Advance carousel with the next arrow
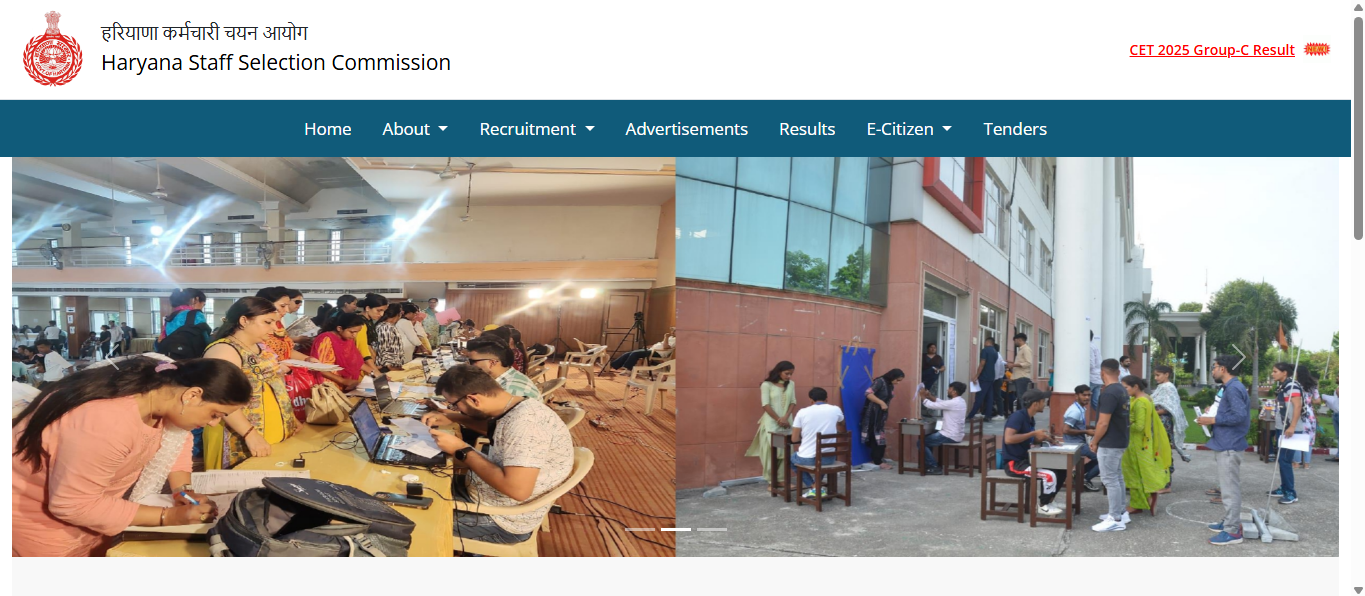Screen dimensions: 1365x596 [1238, 357]
